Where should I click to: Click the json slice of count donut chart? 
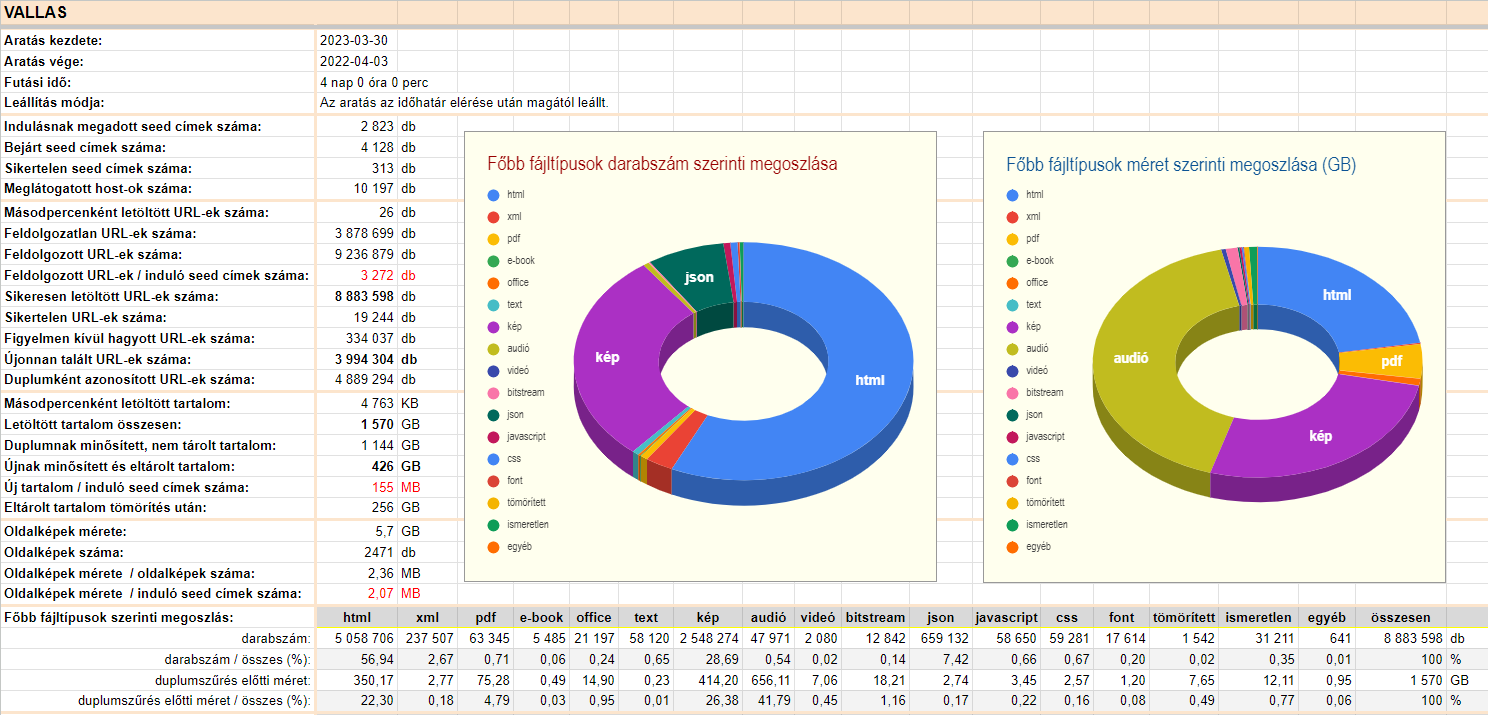(698, 277)
